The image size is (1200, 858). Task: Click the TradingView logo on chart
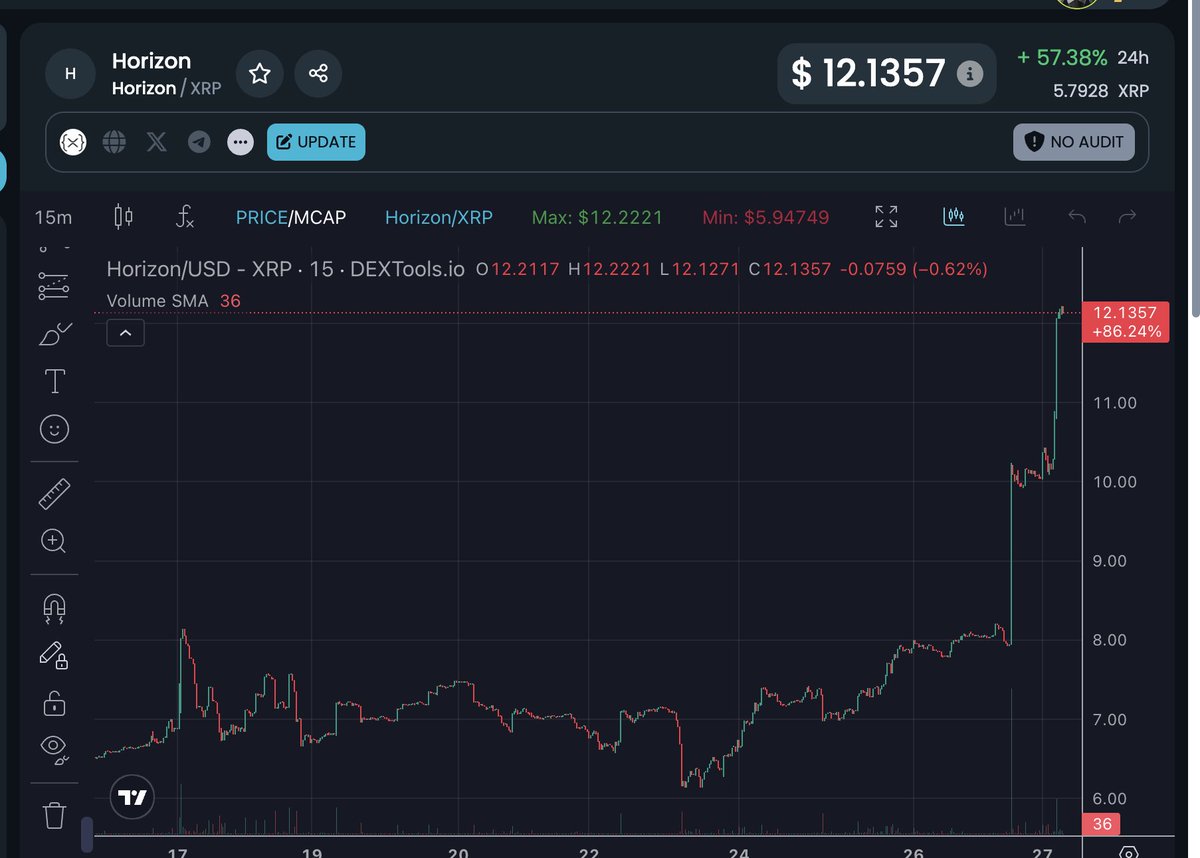click(x=132, y=797)
